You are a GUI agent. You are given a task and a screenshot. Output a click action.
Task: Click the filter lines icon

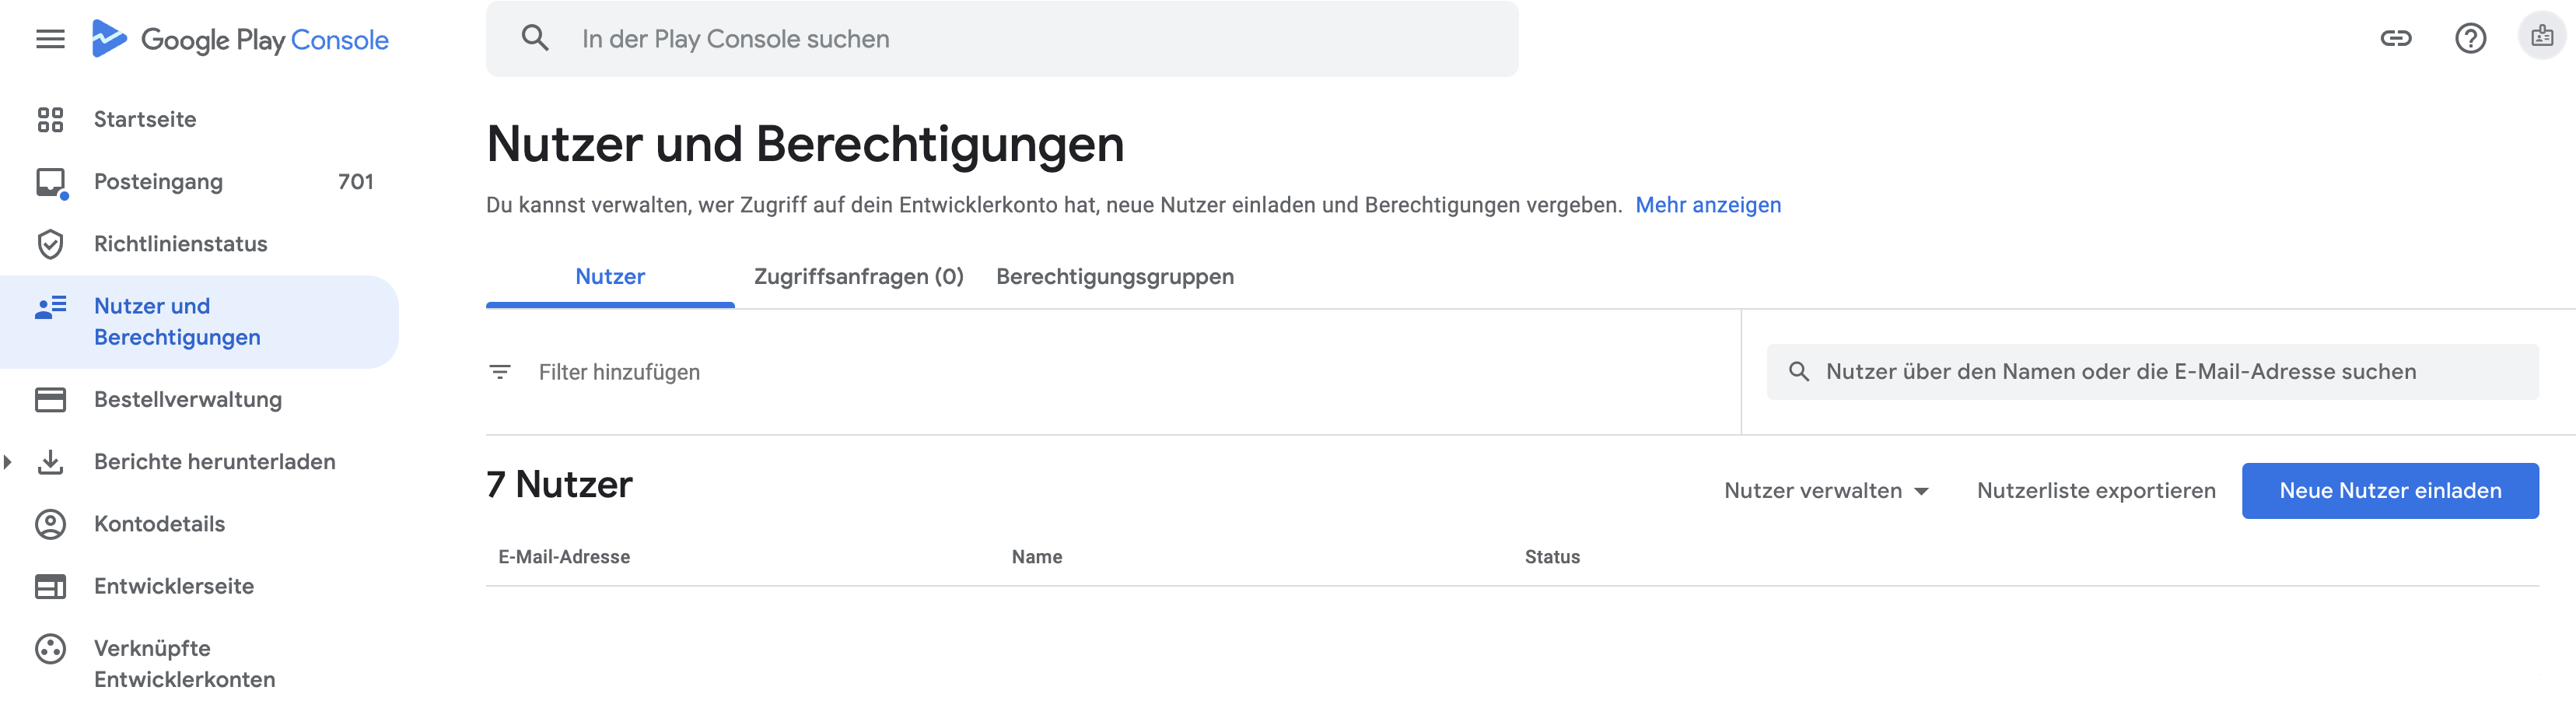click(x=500, y=372)
